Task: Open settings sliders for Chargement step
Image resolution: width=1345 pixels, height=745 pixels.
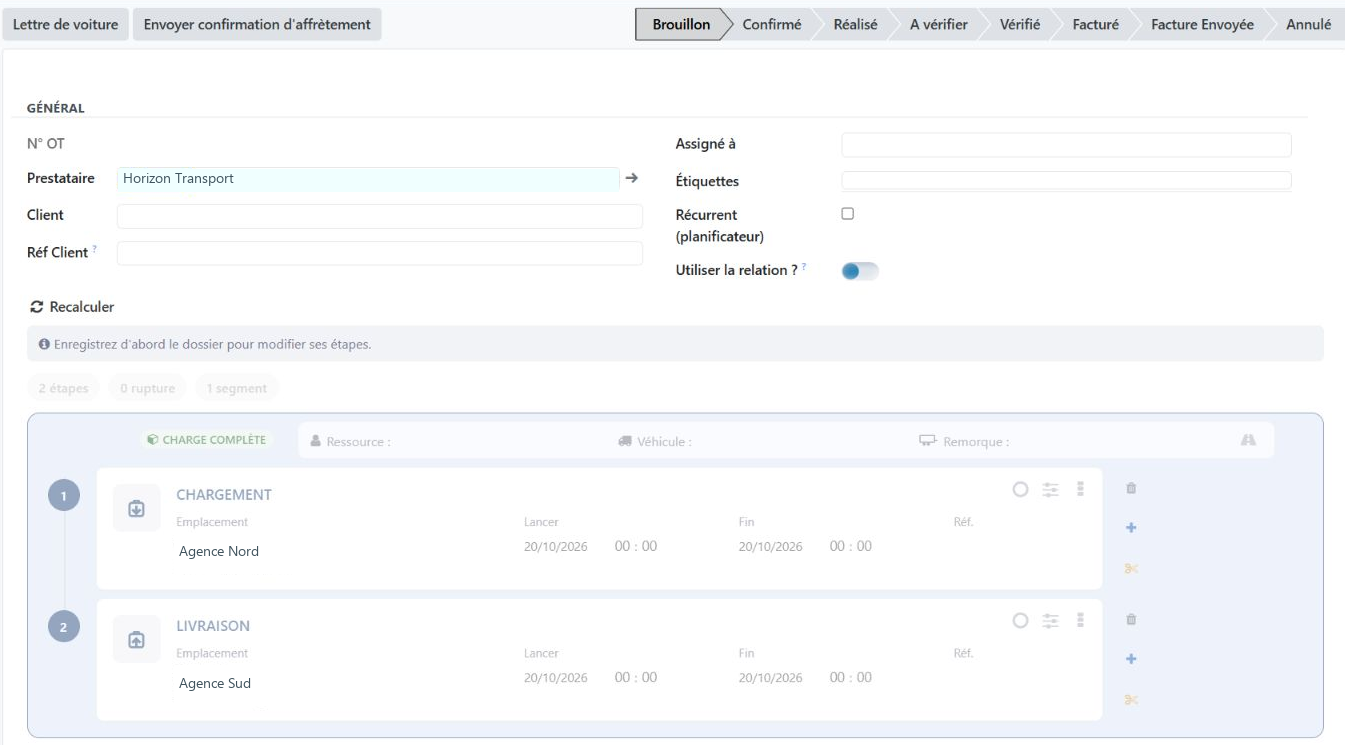Action: point(1050,489)
